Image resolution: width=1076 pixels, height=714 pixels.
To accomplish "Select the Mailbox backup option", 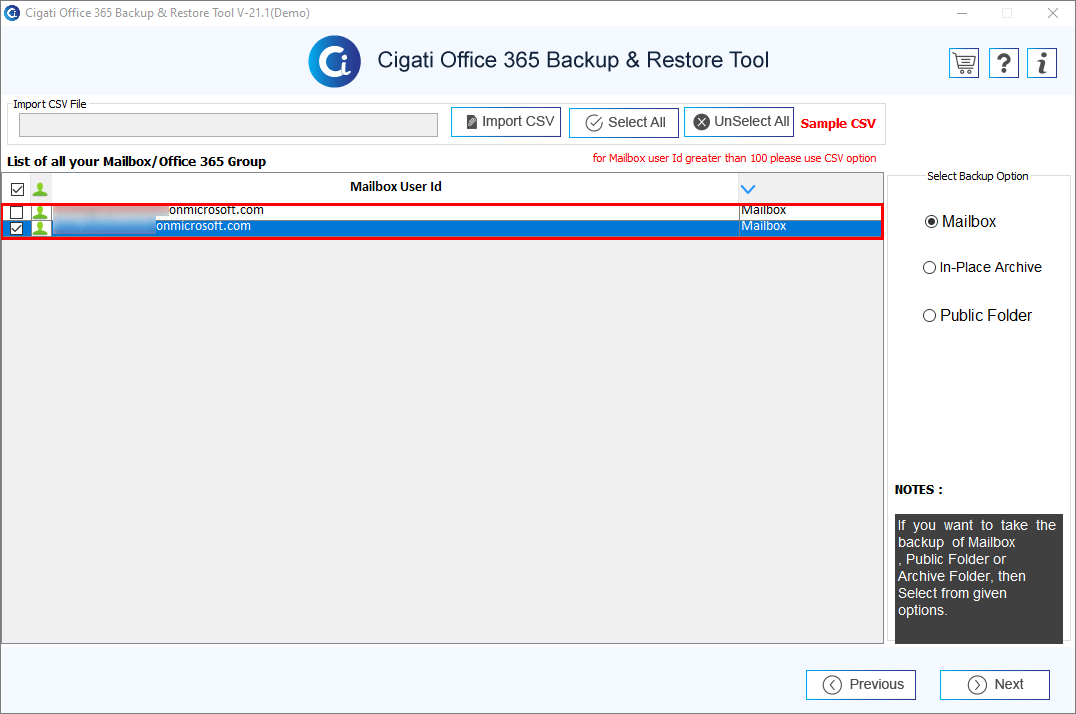I will [x=961, y=222].
